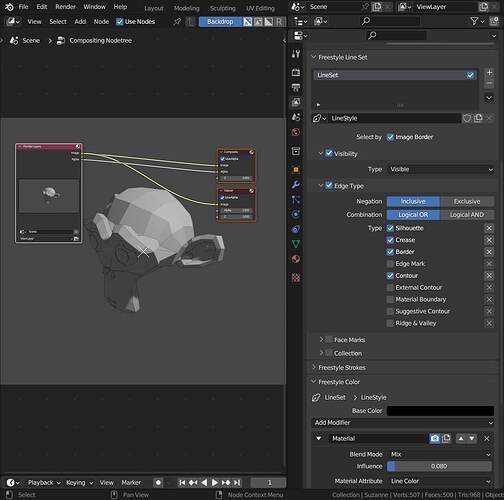Move Material modifier up
This screenshot has height=500, width=504.
pyautogui.click(x=461, y=438)
